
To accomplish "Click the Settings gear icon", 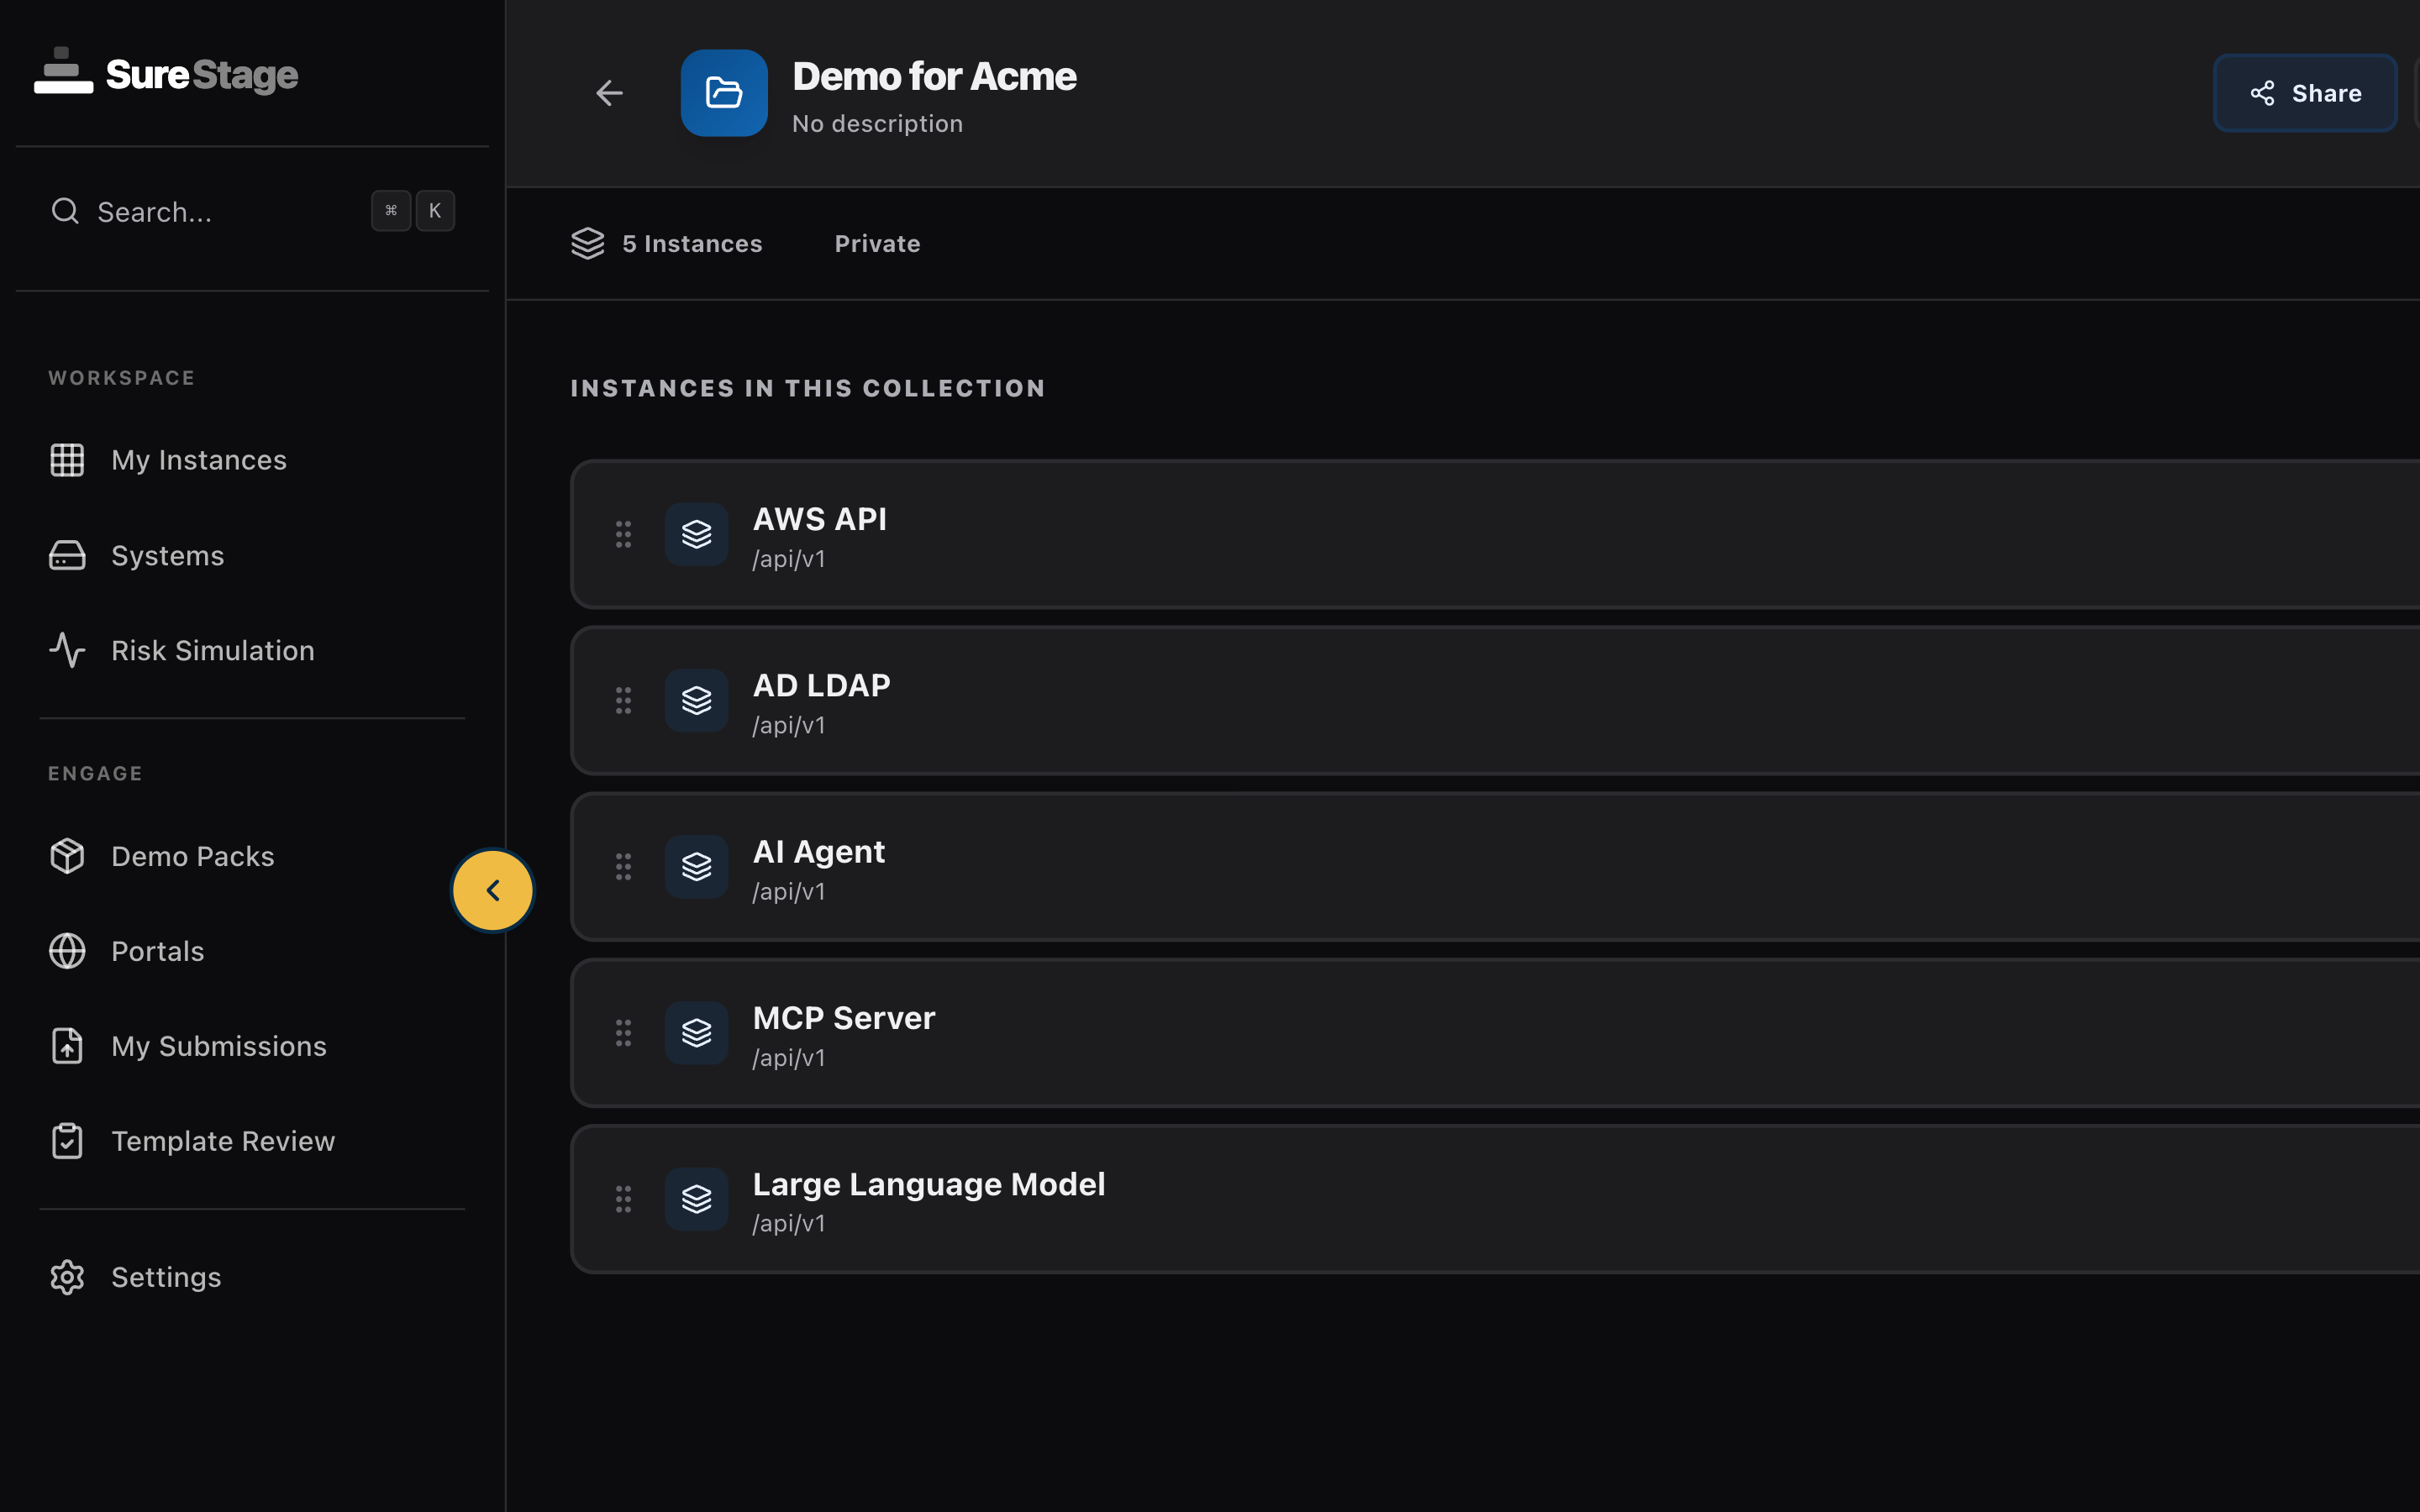I will pyautogui.click(x=66, y=1277).
